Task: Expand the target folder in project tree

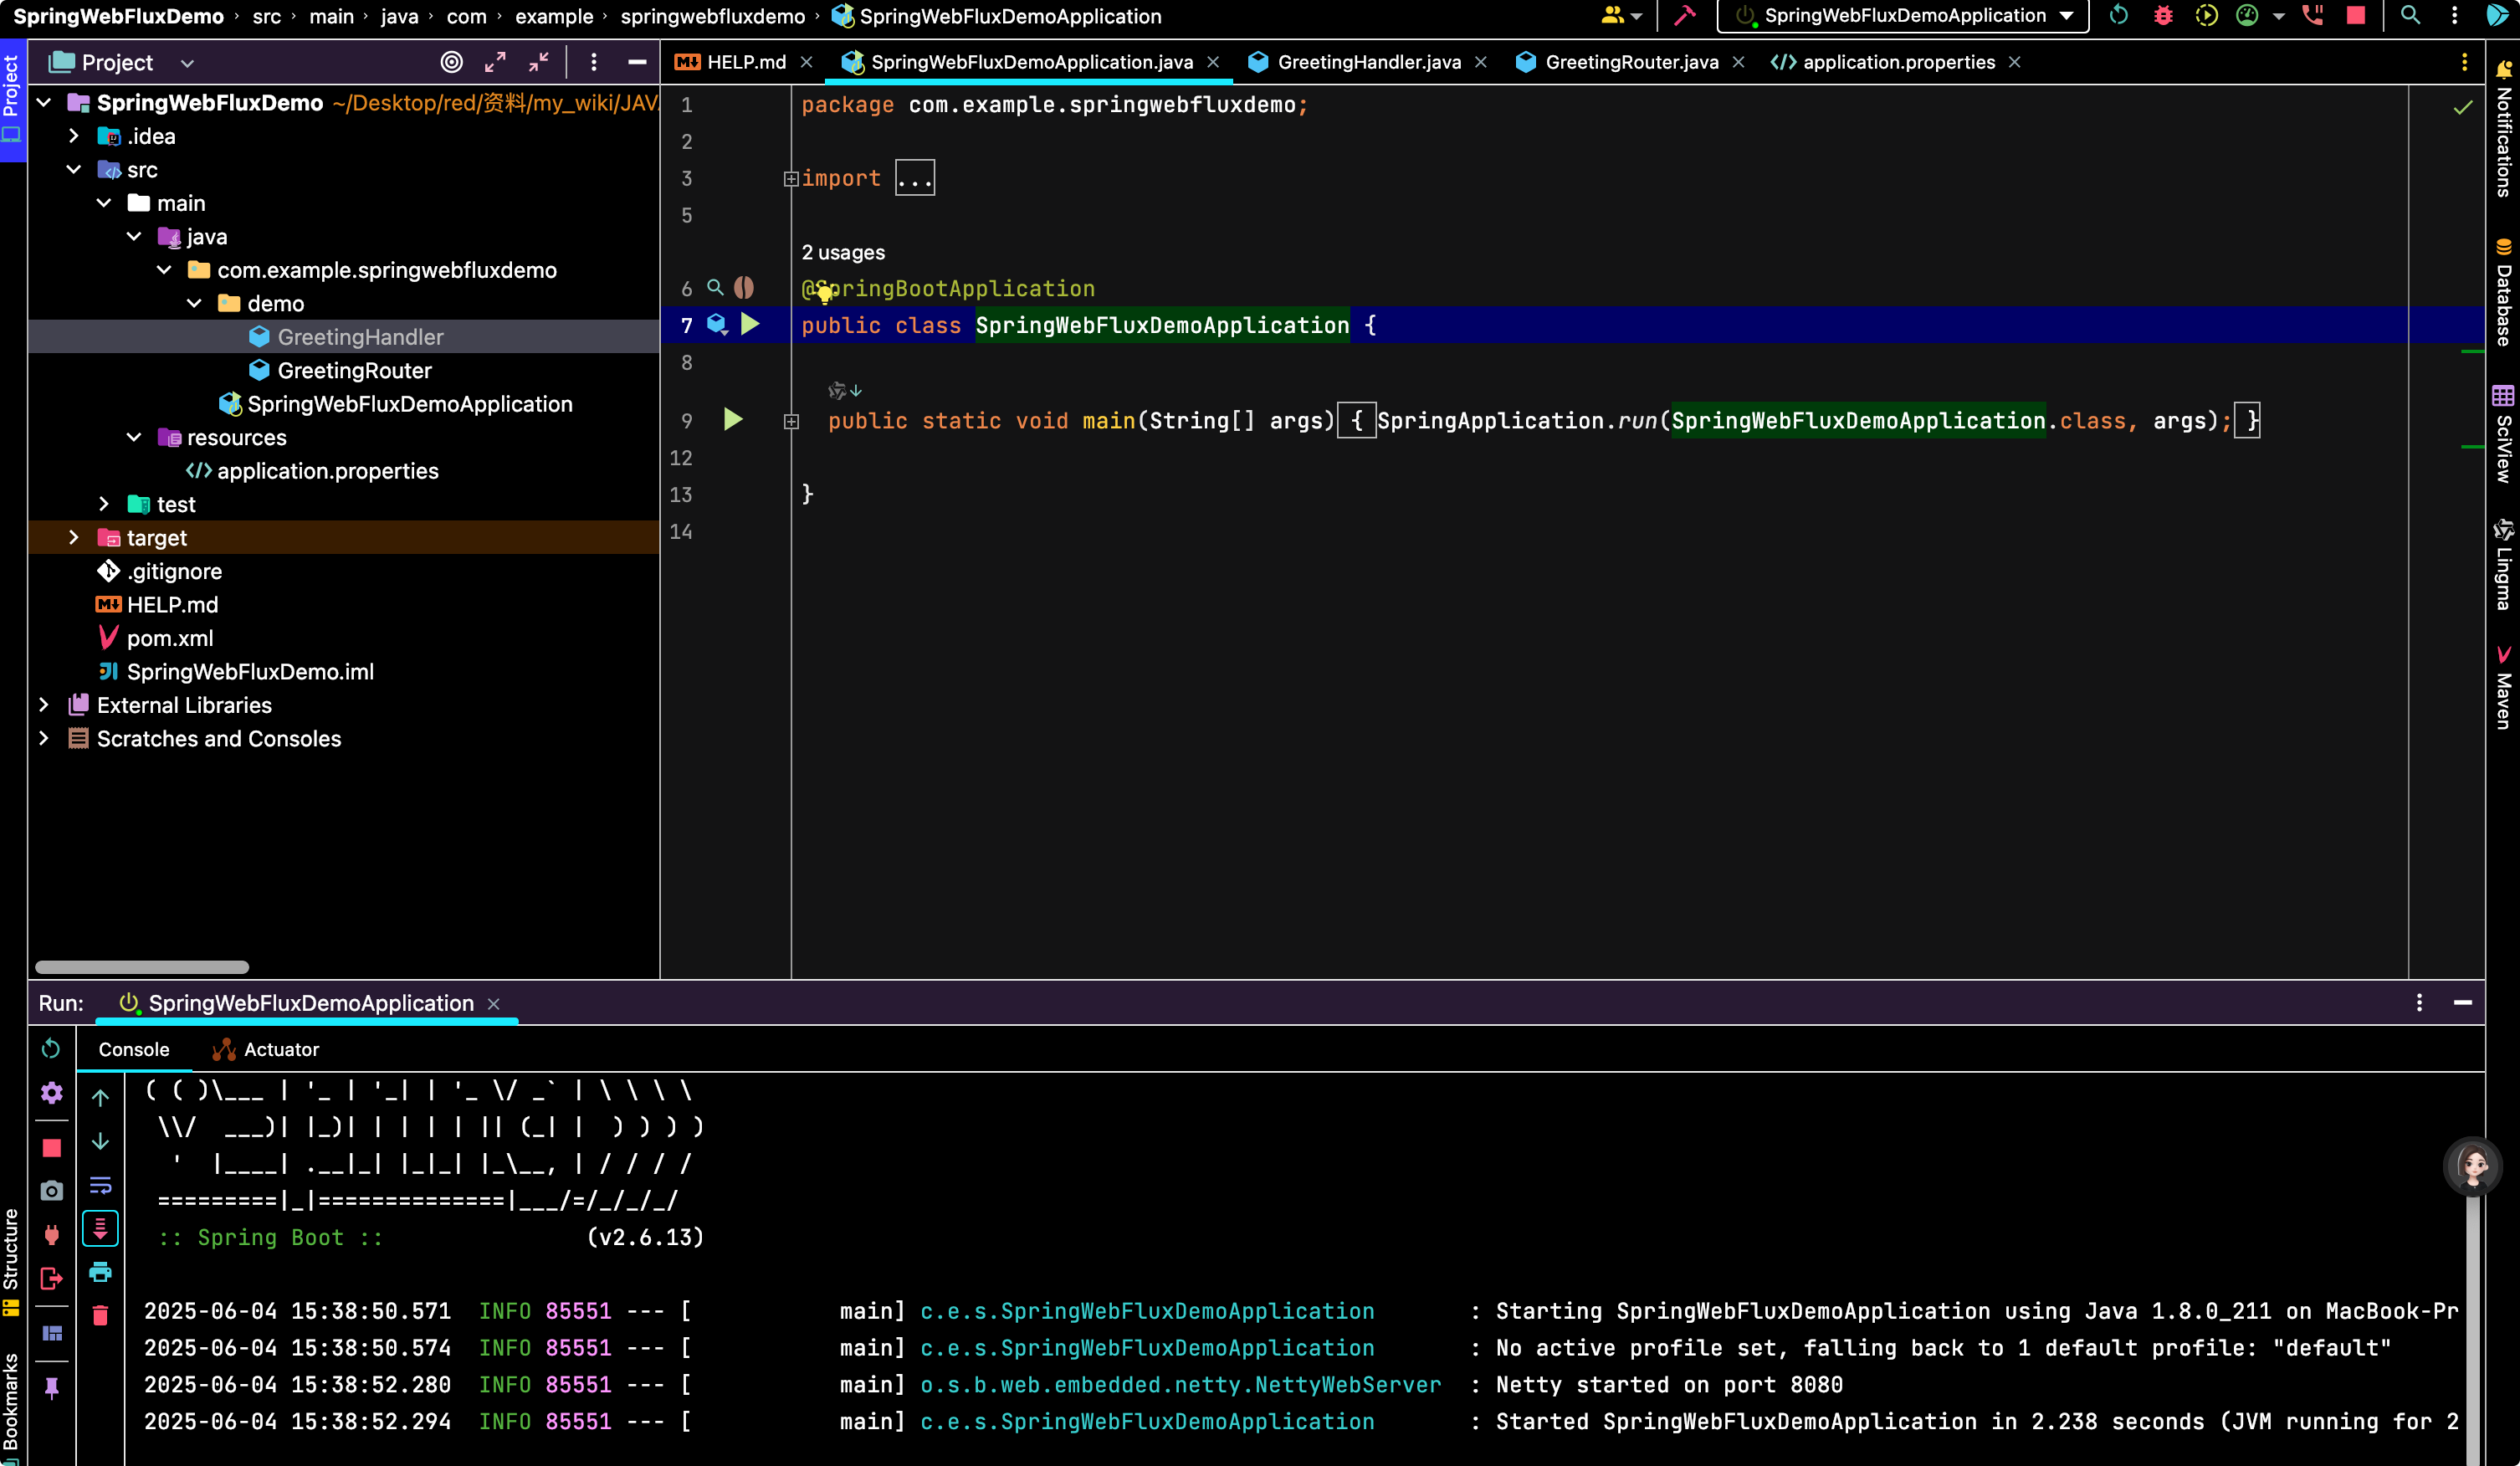Action: pos(73,538)
